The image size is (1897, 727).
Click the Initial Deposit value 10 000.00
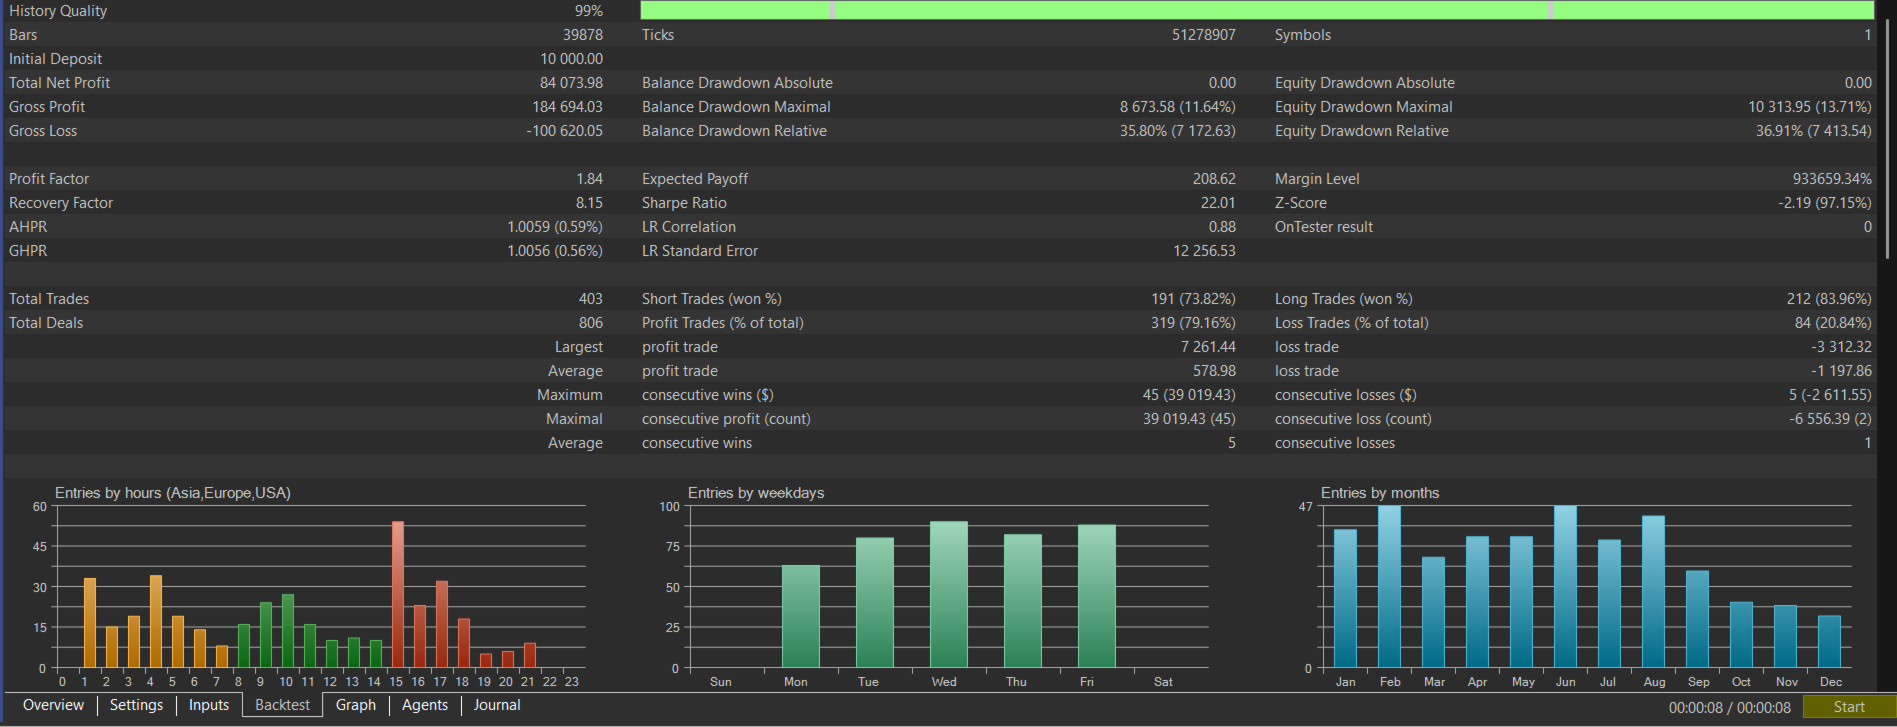pyautogui.click(x=572, y=59)
